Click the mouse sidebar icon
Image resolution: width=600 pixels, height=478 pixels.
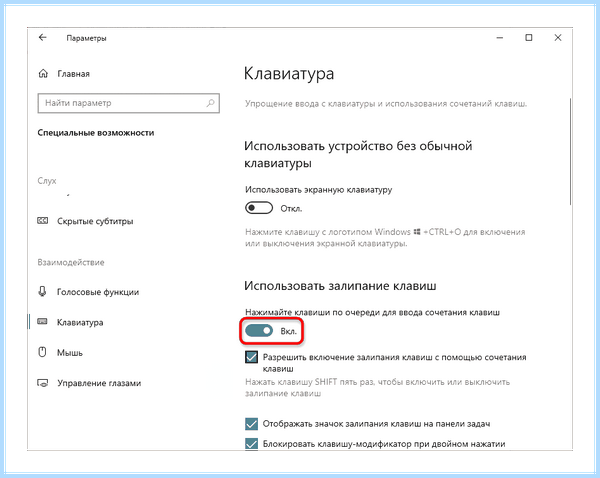(42, 352)
